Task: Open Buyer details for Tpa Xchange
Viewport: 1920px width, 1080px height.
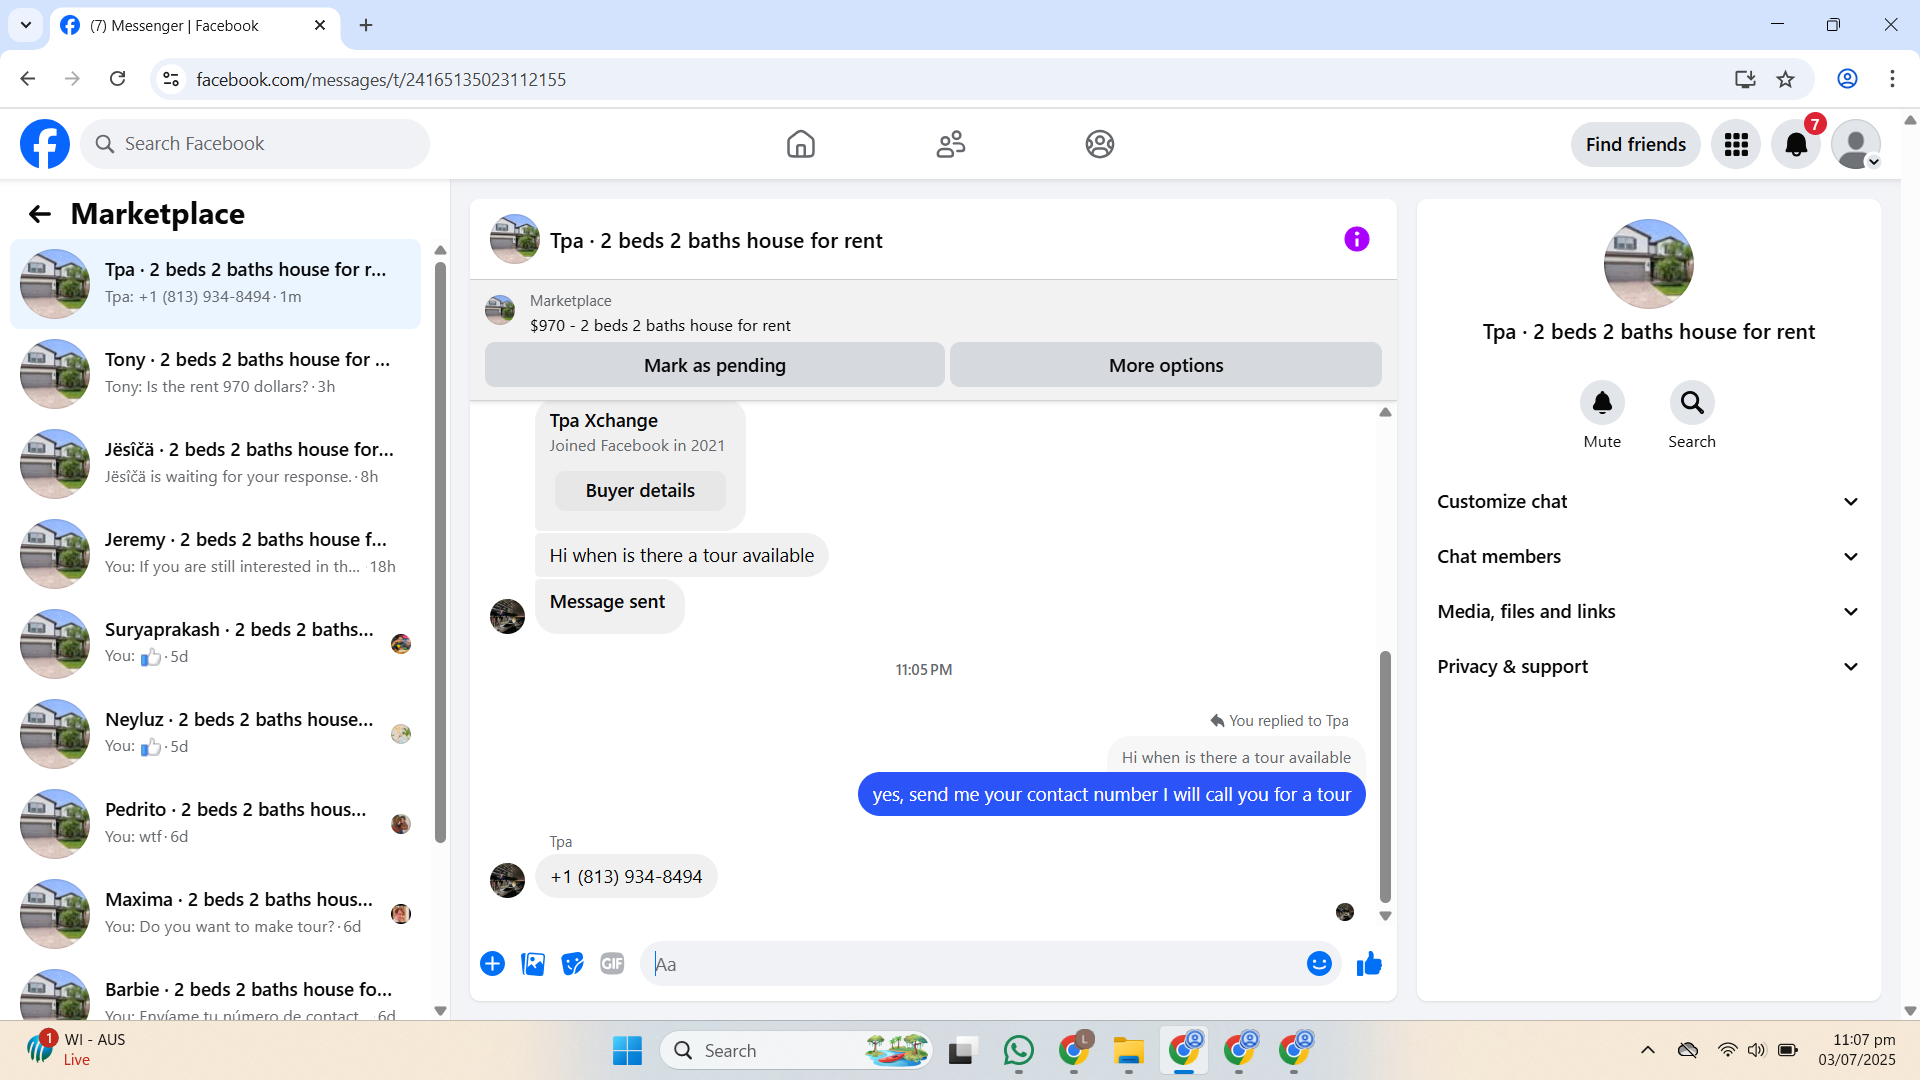Action: tap(640, 491)
